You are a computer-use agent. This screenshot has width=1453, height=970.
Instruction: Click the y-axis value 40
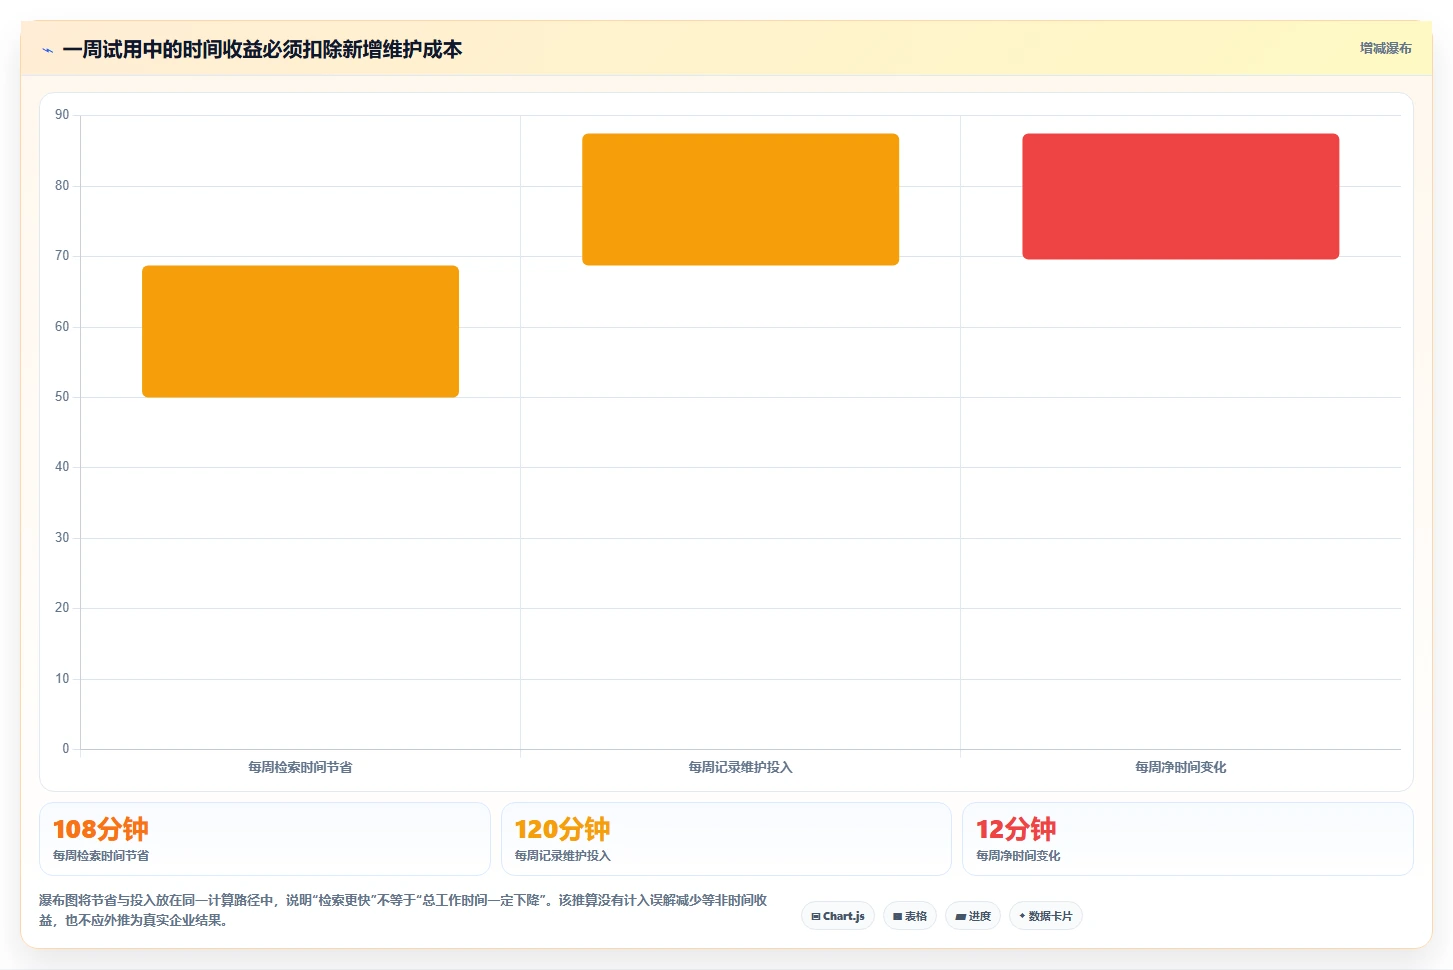pyautogui.click(x=62, y=467)
